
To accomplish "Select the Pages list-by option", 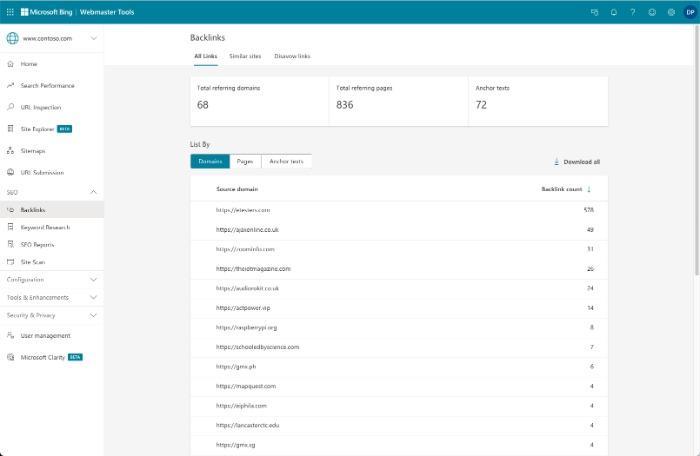I will point(245,161).
